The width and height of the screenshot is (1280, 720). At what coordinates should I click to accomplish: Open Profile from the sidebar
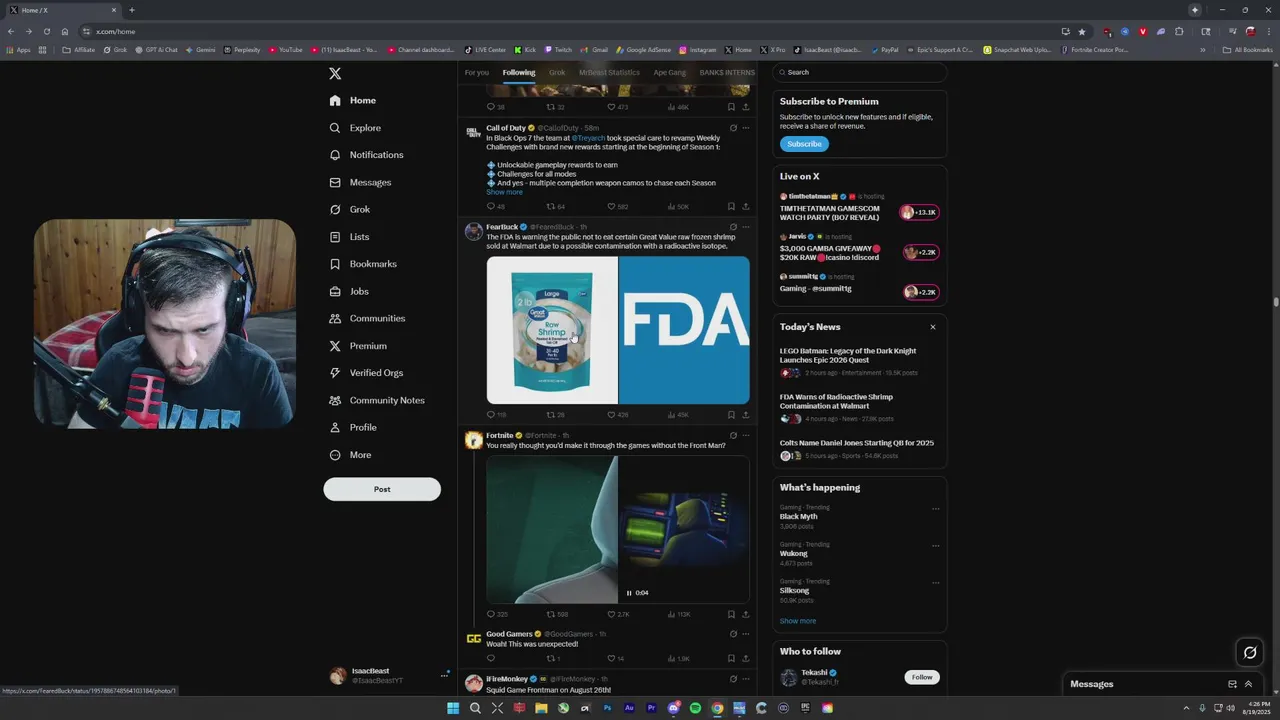(353, 427)
